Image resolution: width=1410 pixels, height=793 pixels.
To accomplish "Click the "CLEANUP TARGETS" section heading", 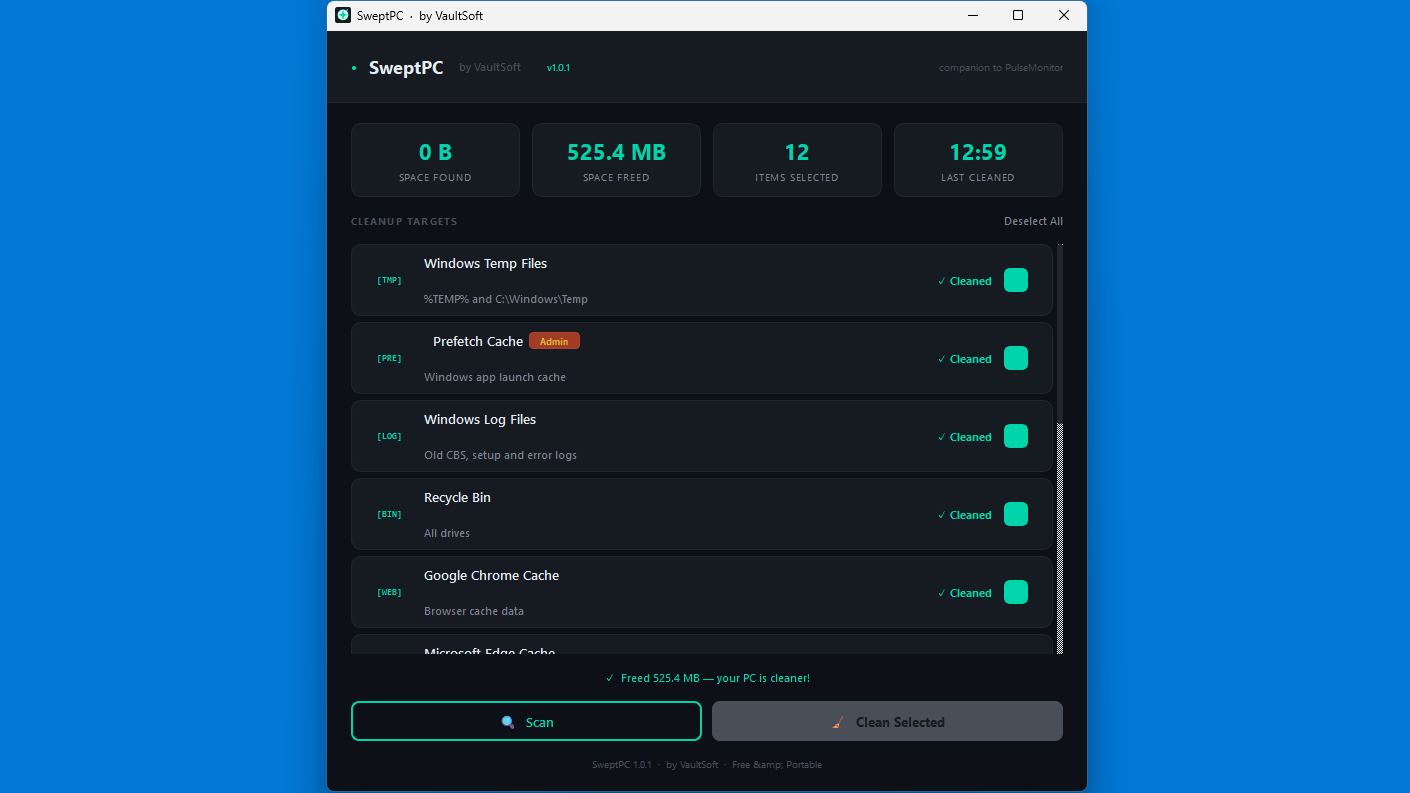I will [x=404, y=221].
